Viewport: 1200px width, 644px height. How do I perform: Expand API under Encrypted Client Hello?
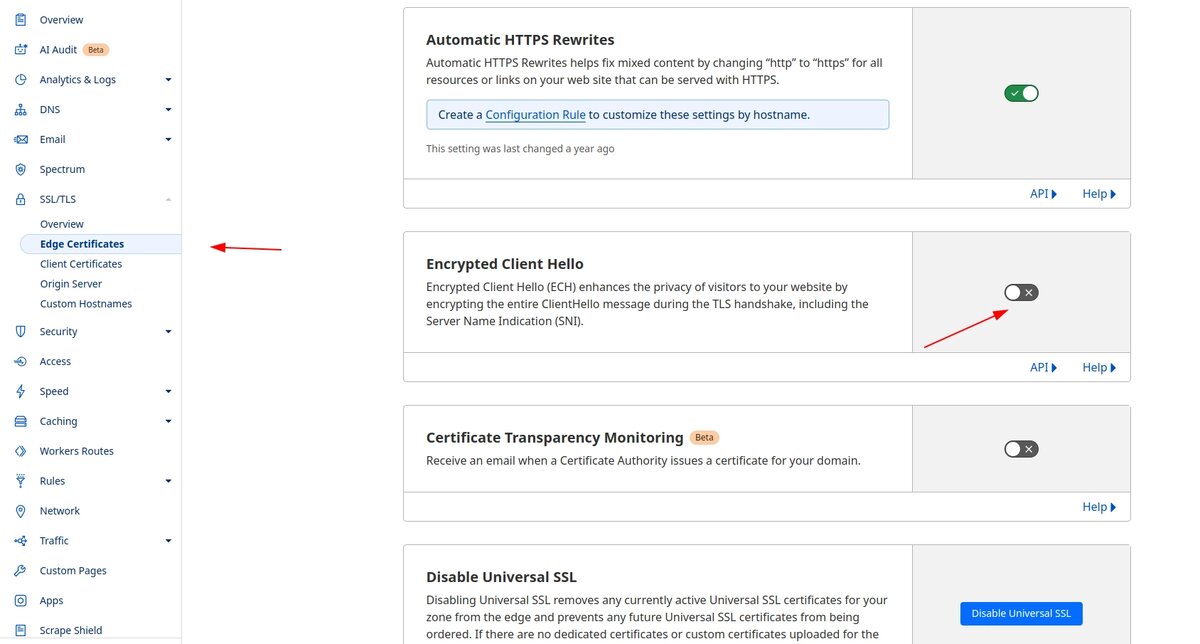tap(1043, 368)
